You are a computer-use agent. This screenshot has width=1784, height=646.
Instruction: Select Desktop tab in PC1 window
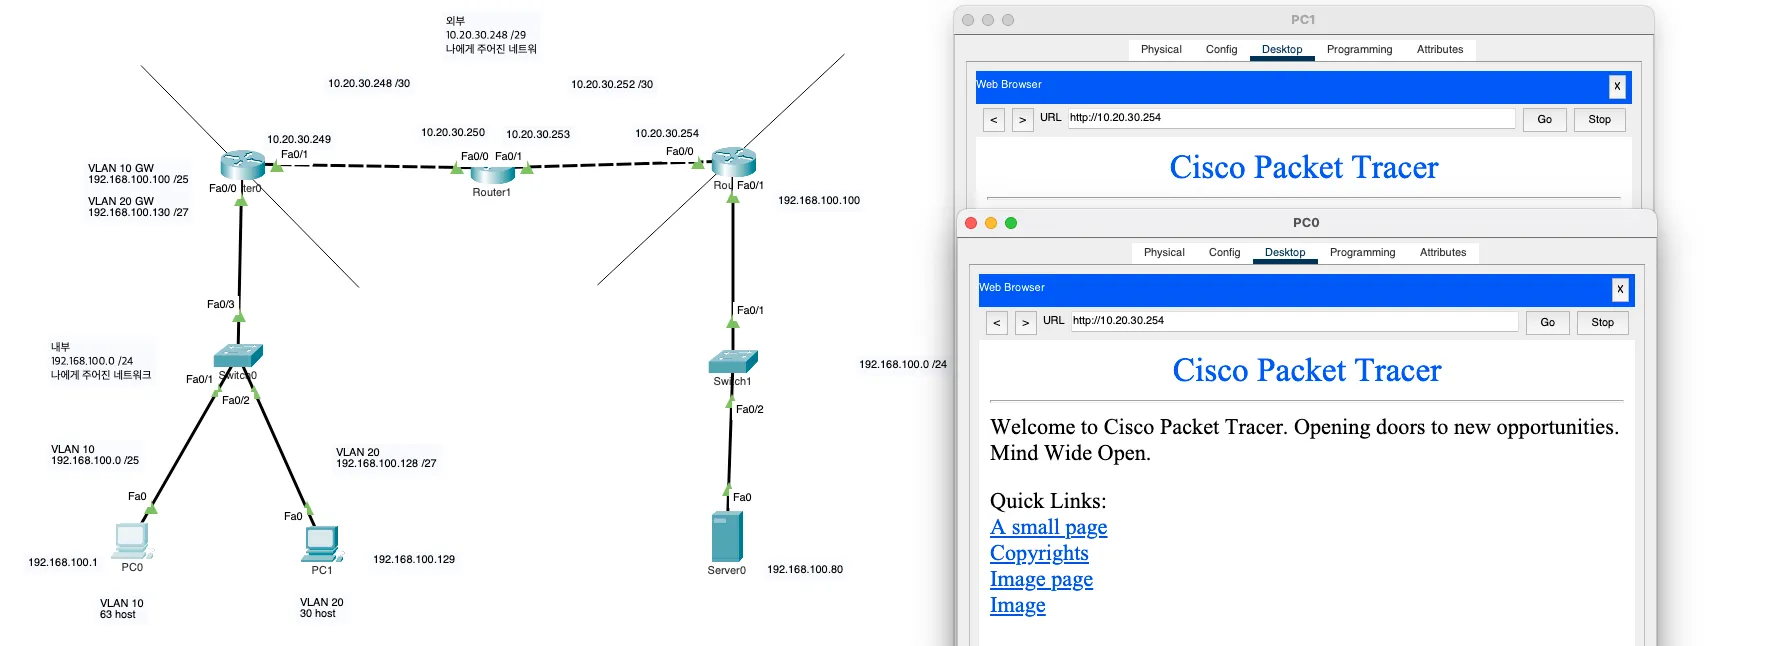(1282, 50)
